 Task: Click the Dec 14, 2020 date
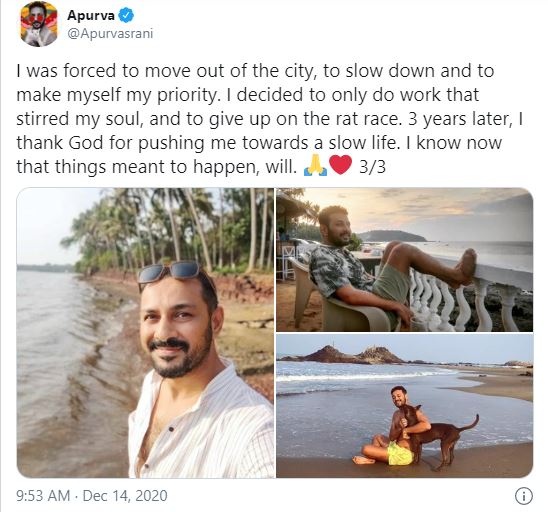[x=125, y=496]
